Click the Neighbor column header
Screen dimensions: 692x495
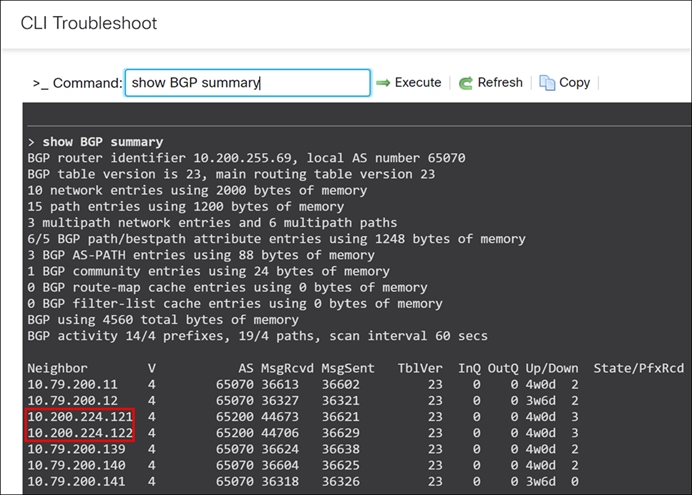(58, 368)
